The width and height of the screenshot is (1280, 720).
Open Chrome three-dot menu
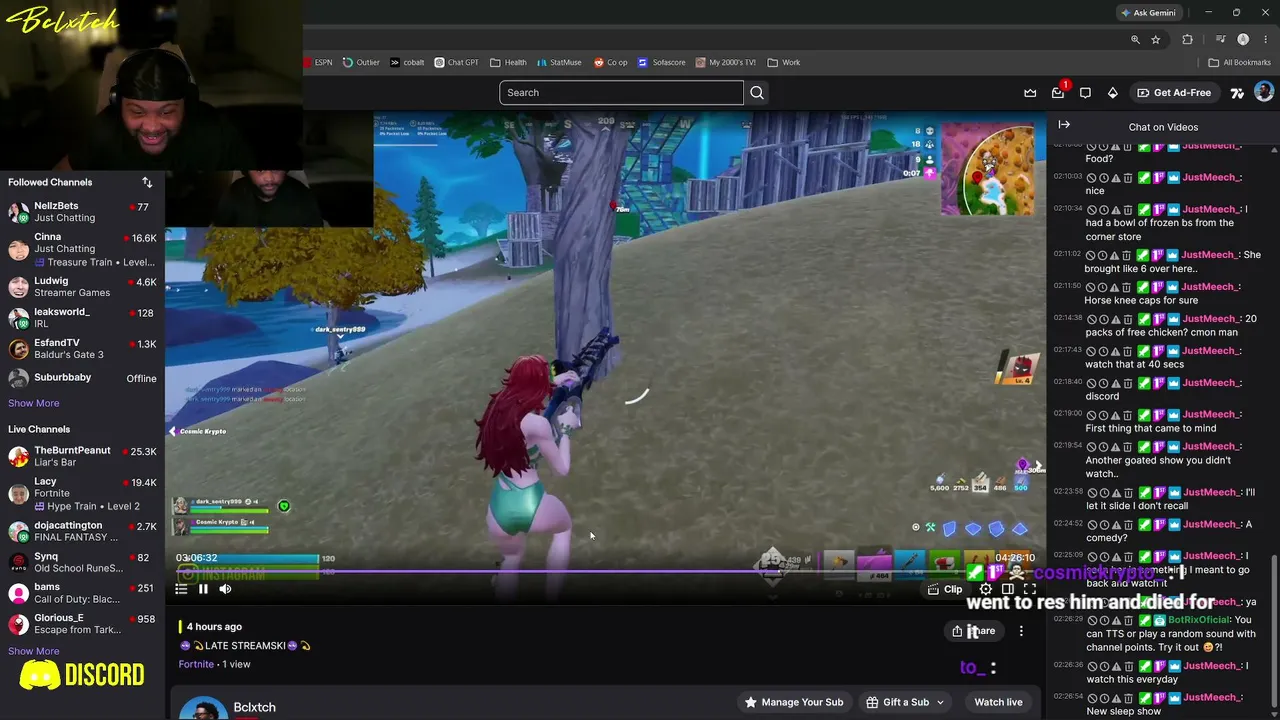click(x=1265, y=40)
